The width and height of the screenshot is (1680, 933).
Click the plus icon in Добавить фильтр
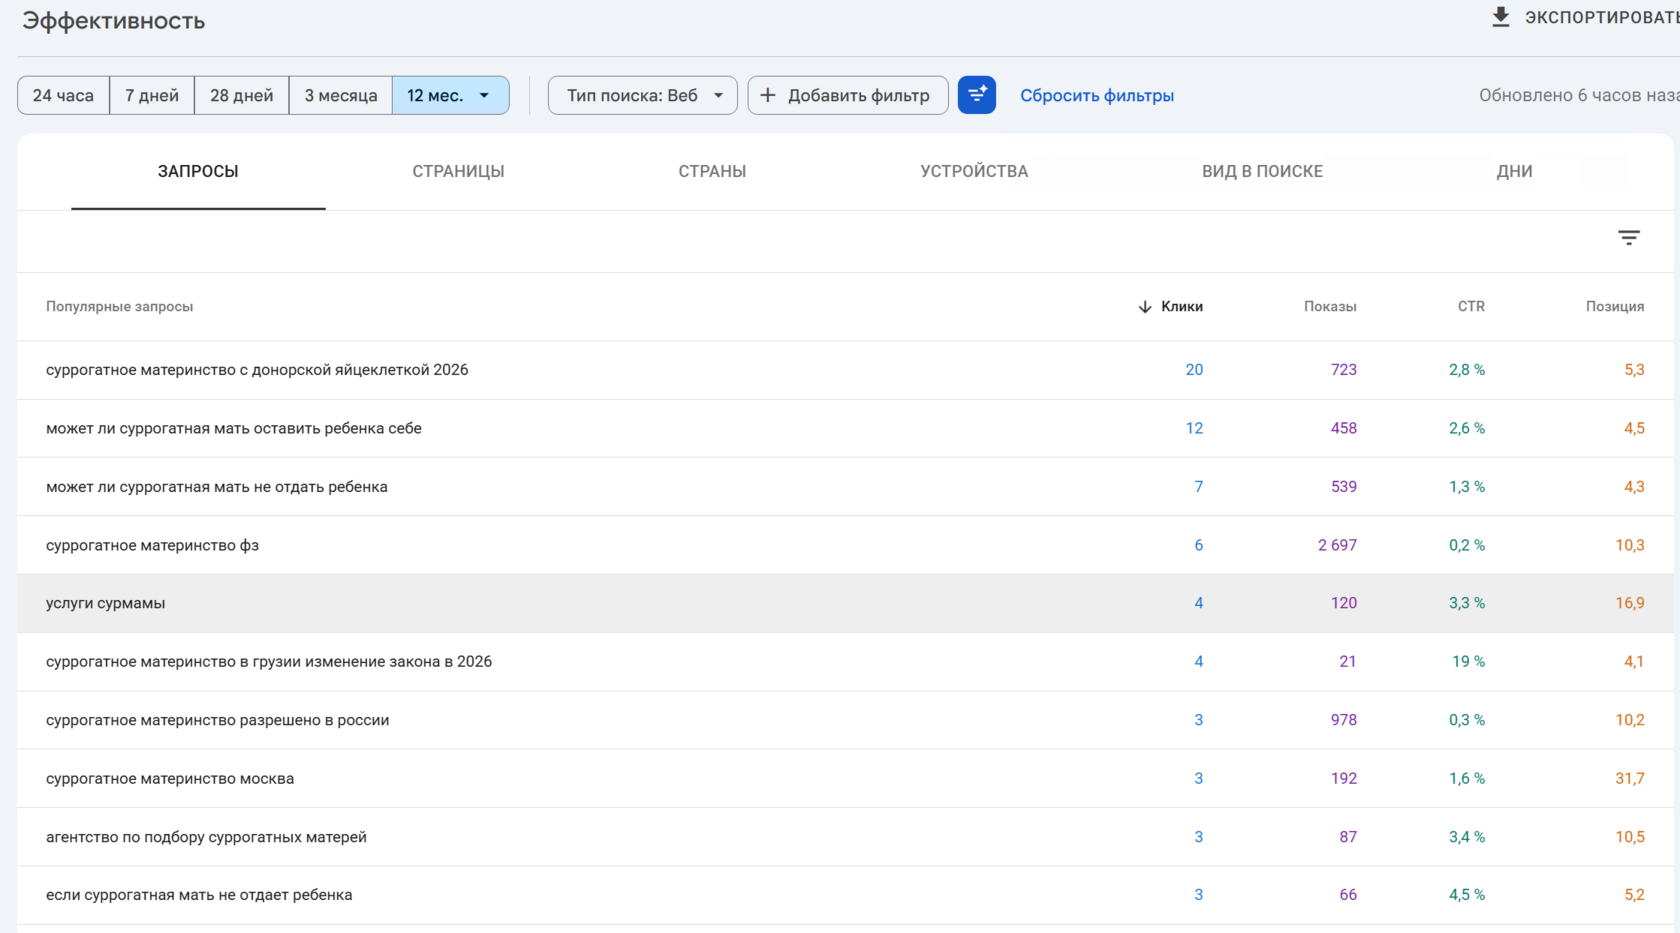point(768,95)
